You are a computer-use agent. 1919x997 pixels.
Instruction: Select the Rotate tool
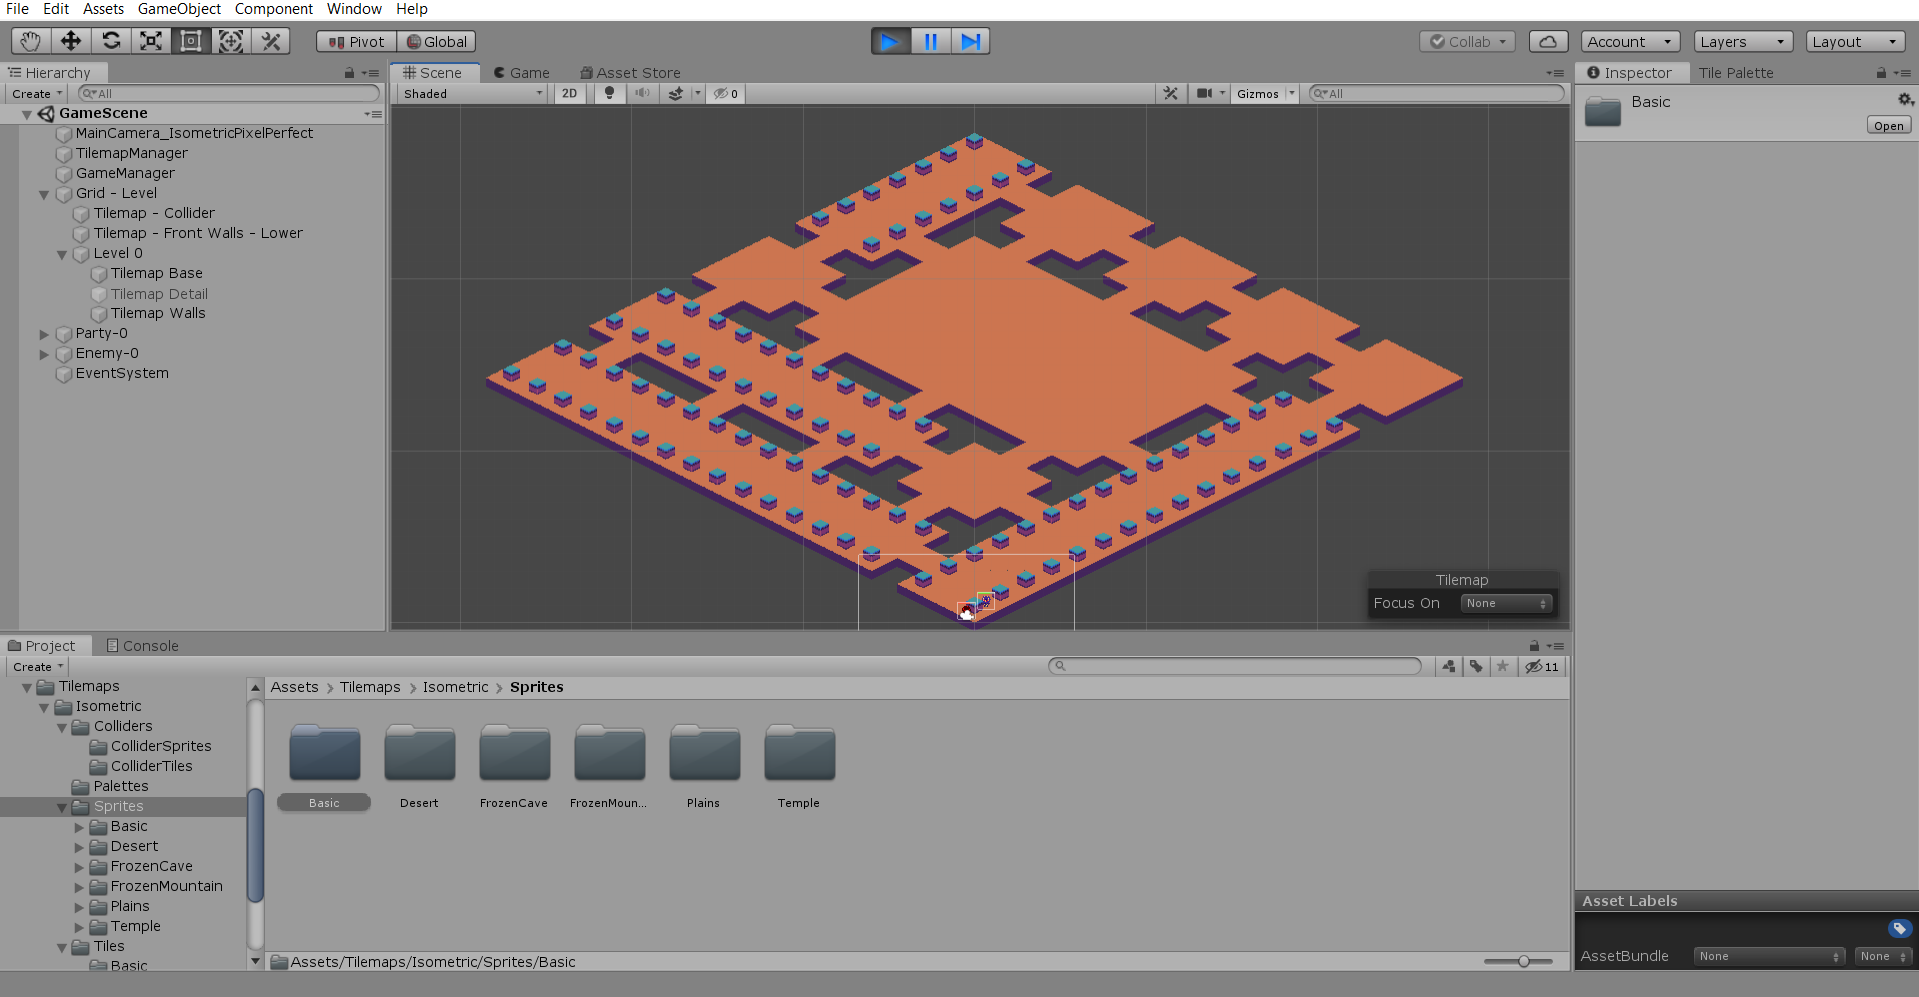click(x=111, y=41)
